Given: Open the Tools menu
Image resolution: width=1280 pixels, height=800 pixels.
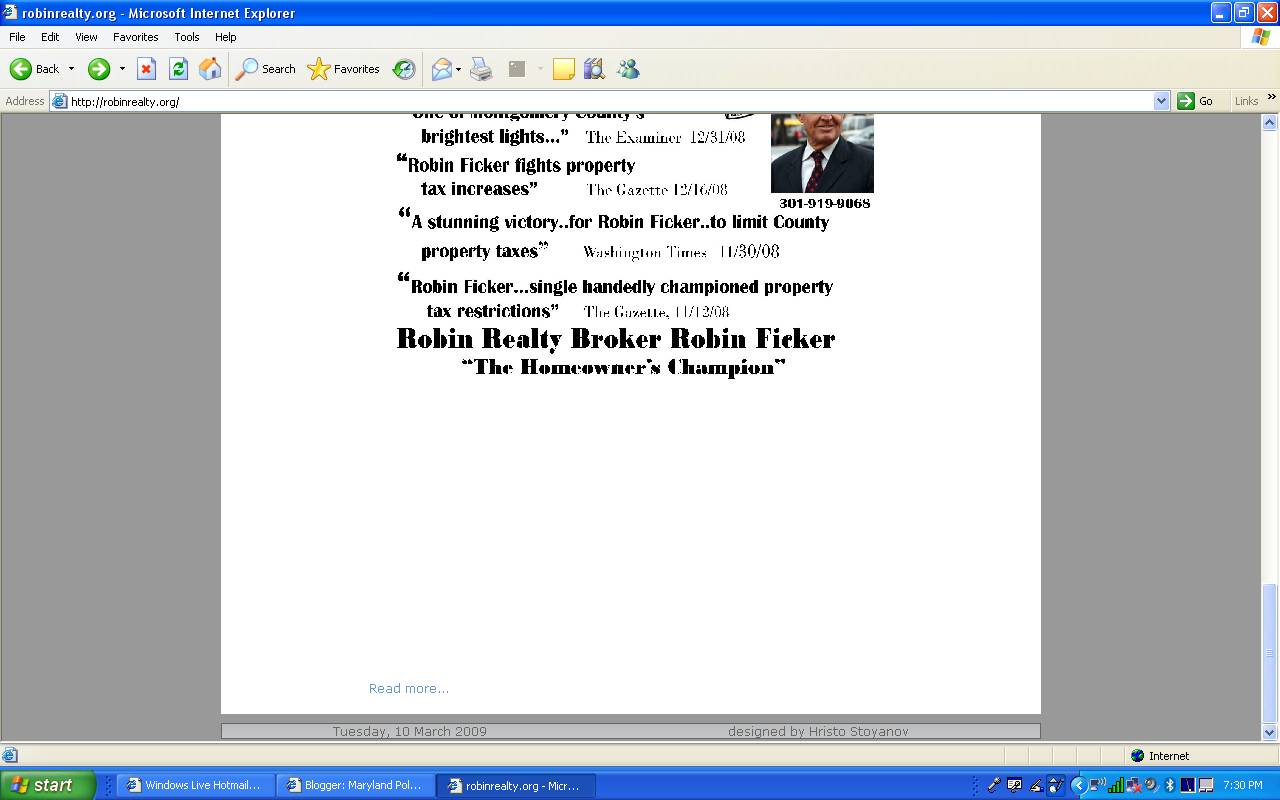Looking at the screenshot, I should click(187, 37).
